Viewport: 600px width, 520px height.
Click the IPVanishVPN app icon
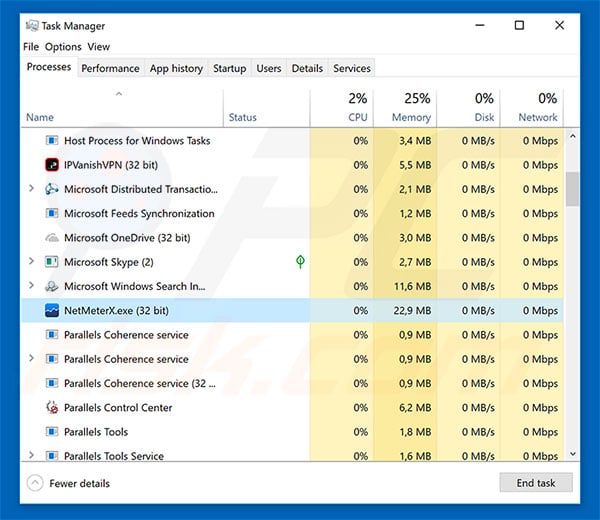pyautogui.click(x=52, y=165)
